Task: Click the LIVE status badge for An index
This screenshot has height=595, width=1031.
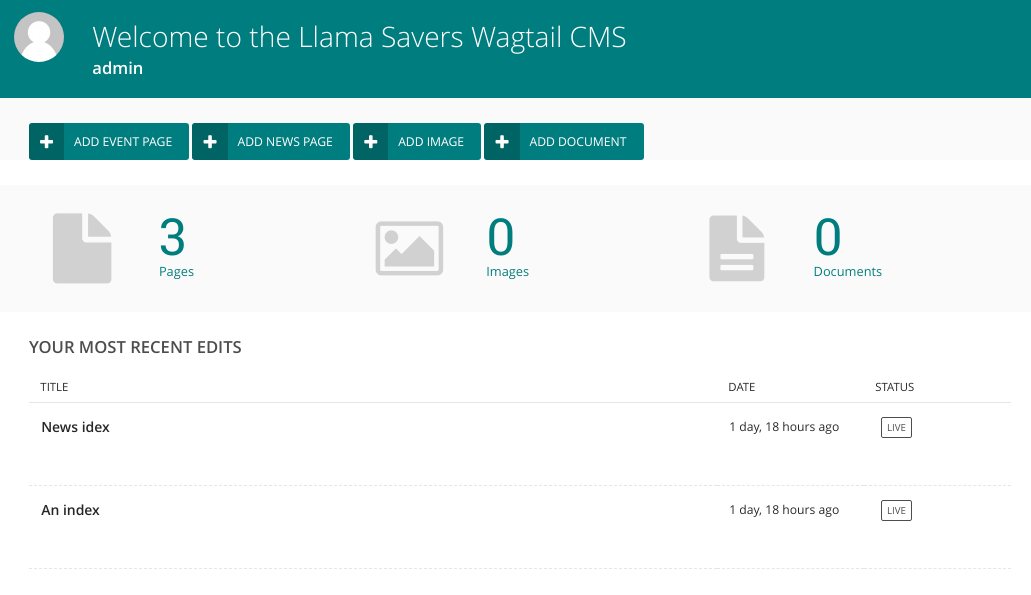Action: (x=895, y=510)
